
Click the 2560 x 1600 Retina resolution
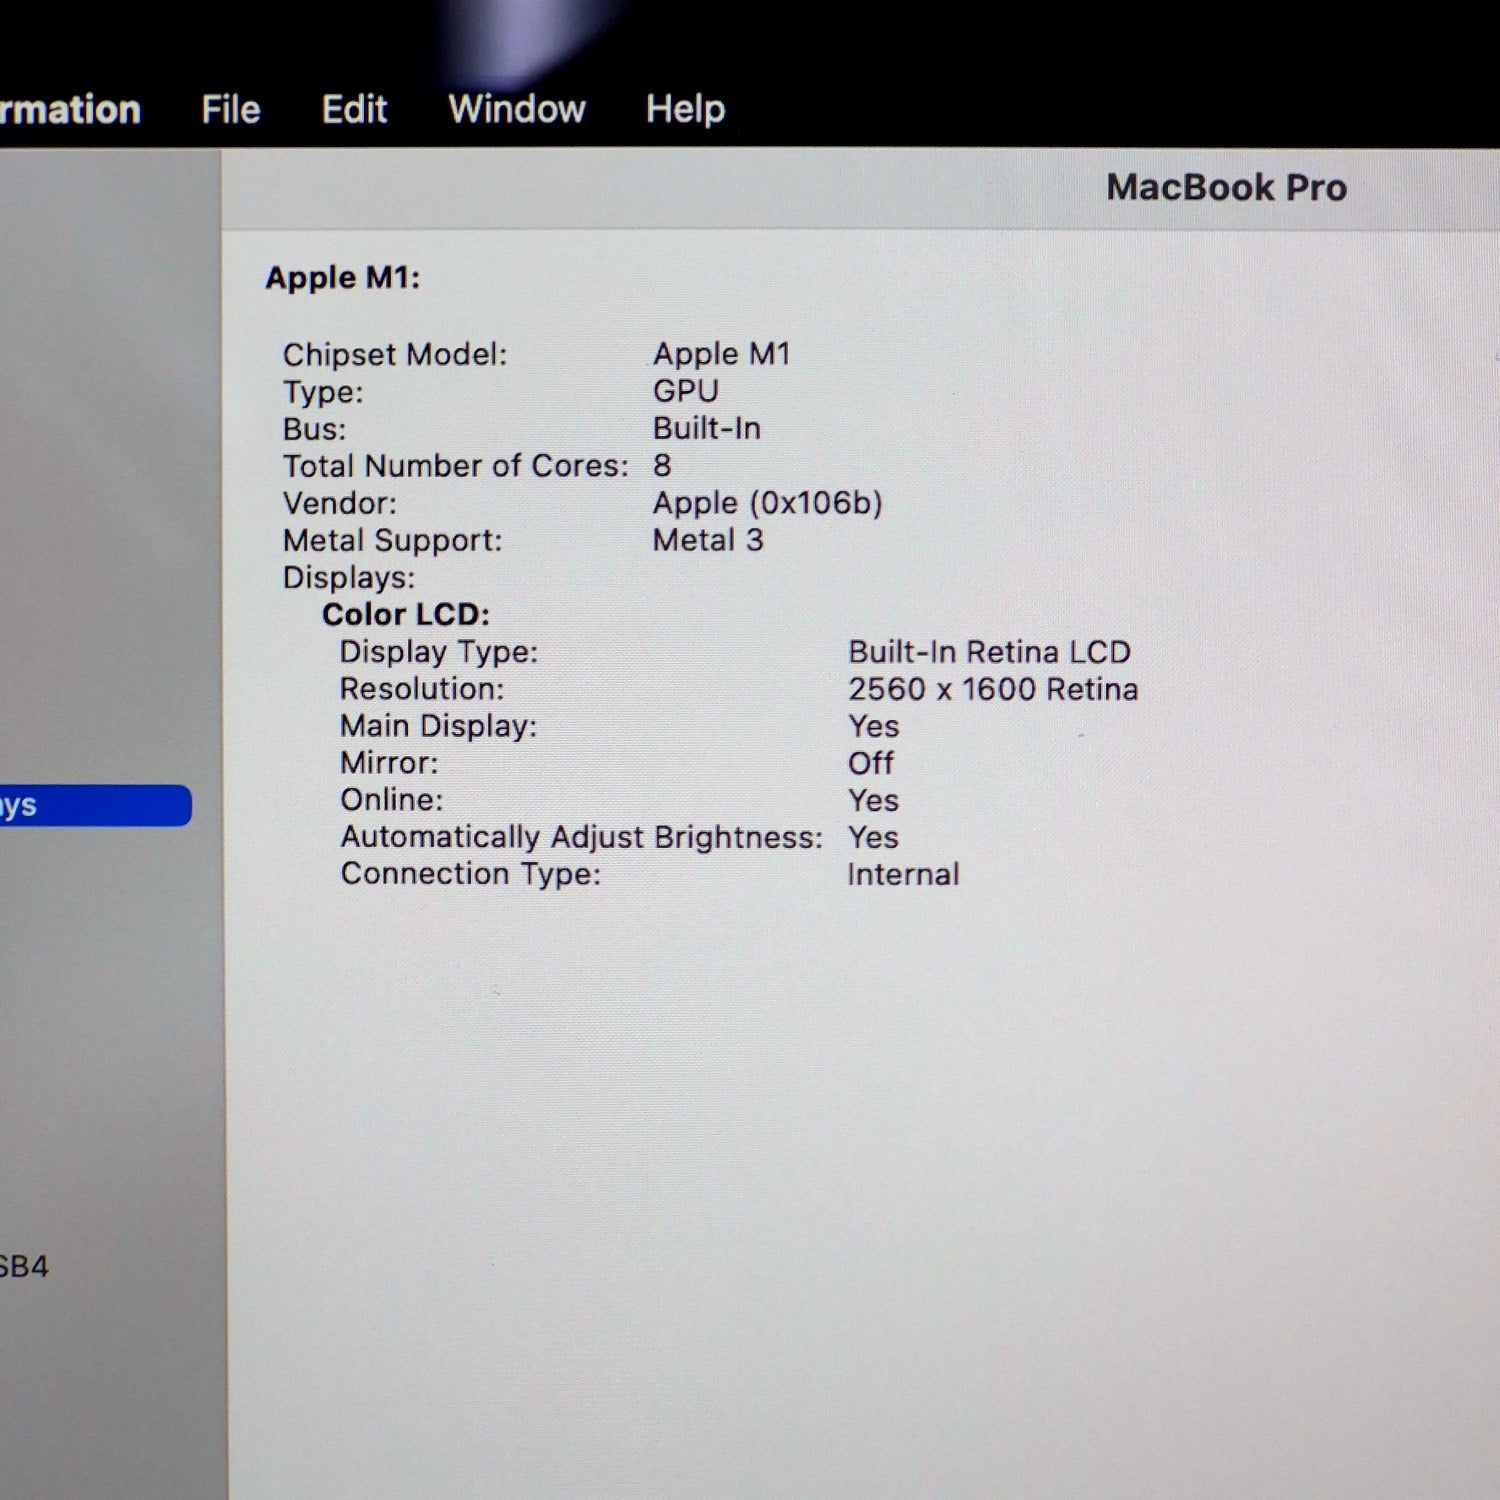click(x=992, y=689)
